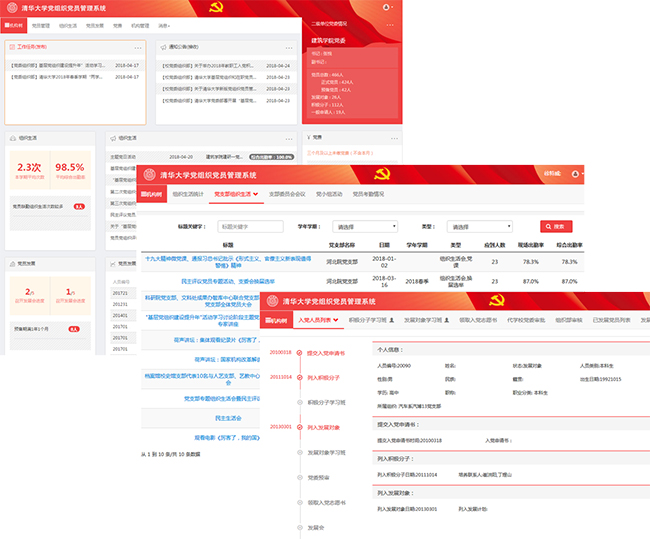Click the red 搜索 button
The height and width of the screenshot is (539, 650).
(x=556, y=227)
